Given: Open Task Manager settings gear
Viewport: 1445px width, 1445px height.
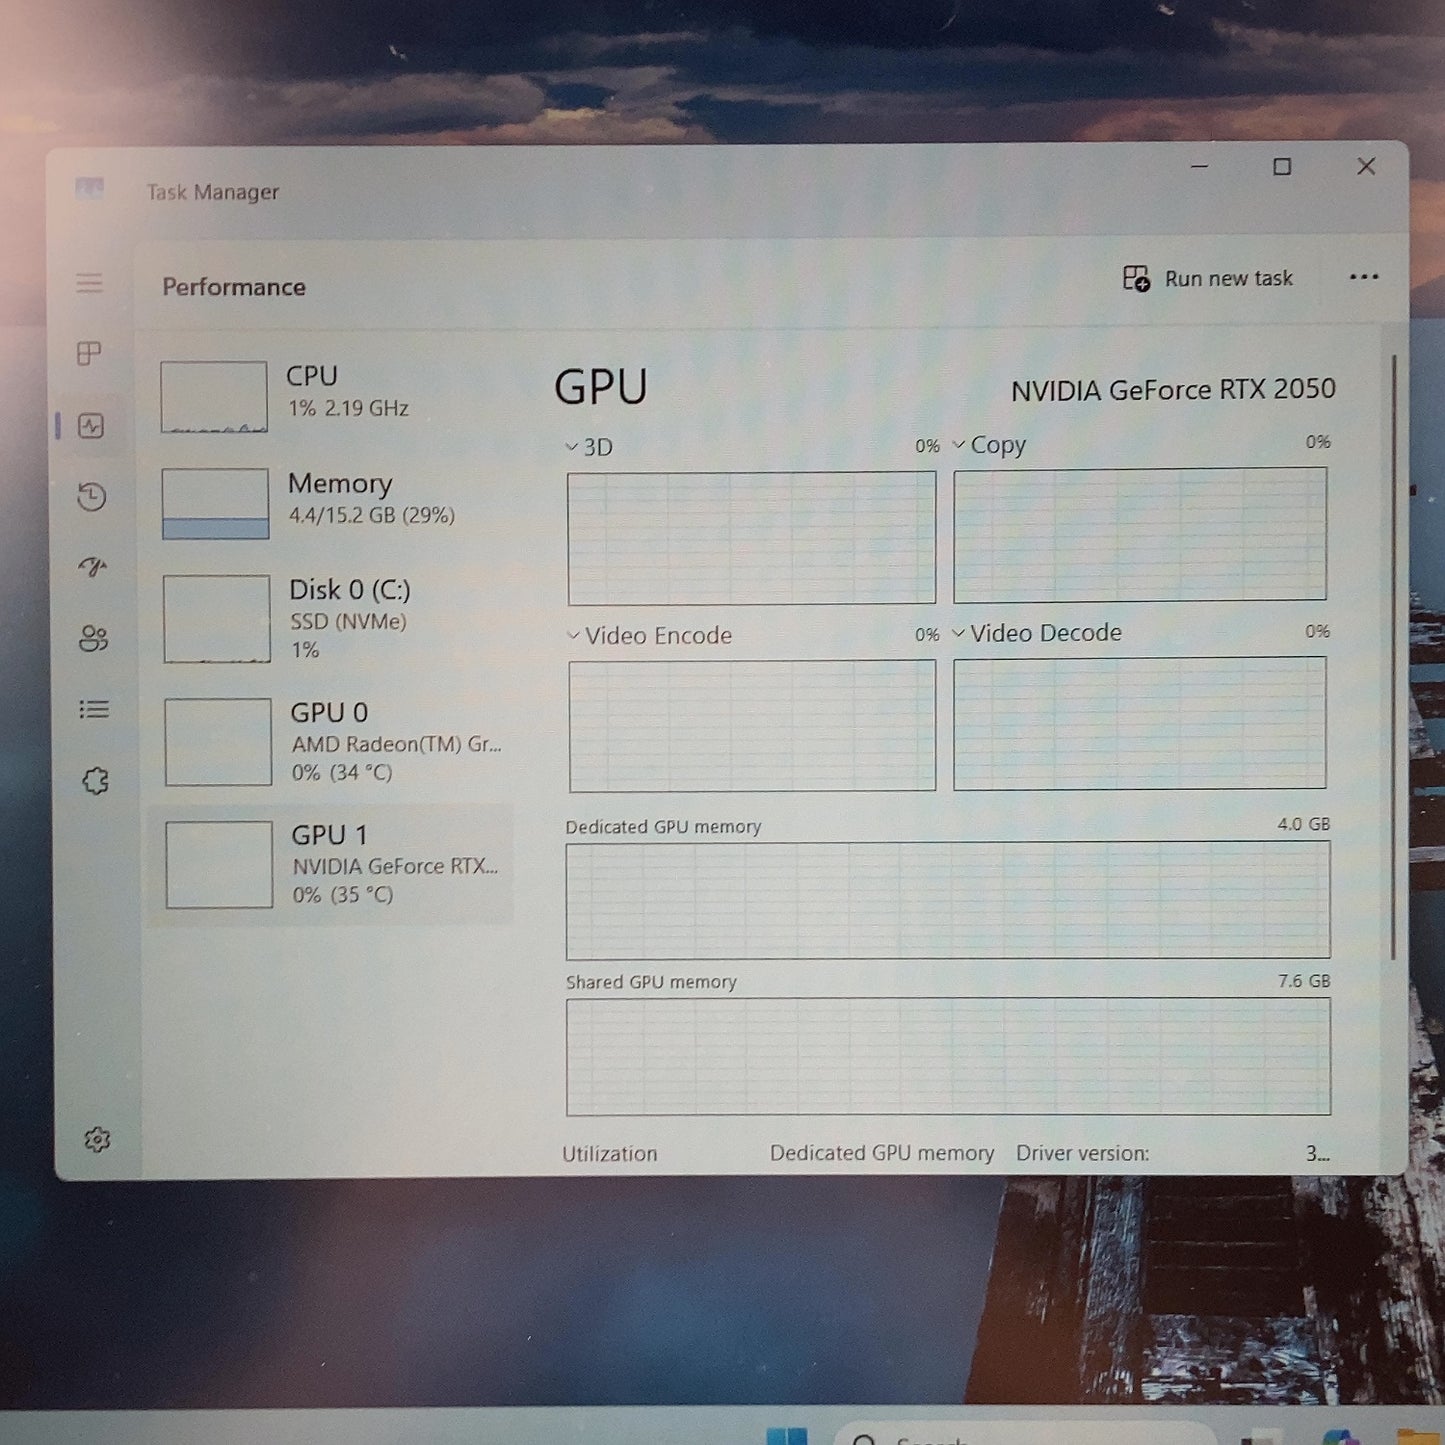Looking at the screenshot, I should tap(97, 1139).
